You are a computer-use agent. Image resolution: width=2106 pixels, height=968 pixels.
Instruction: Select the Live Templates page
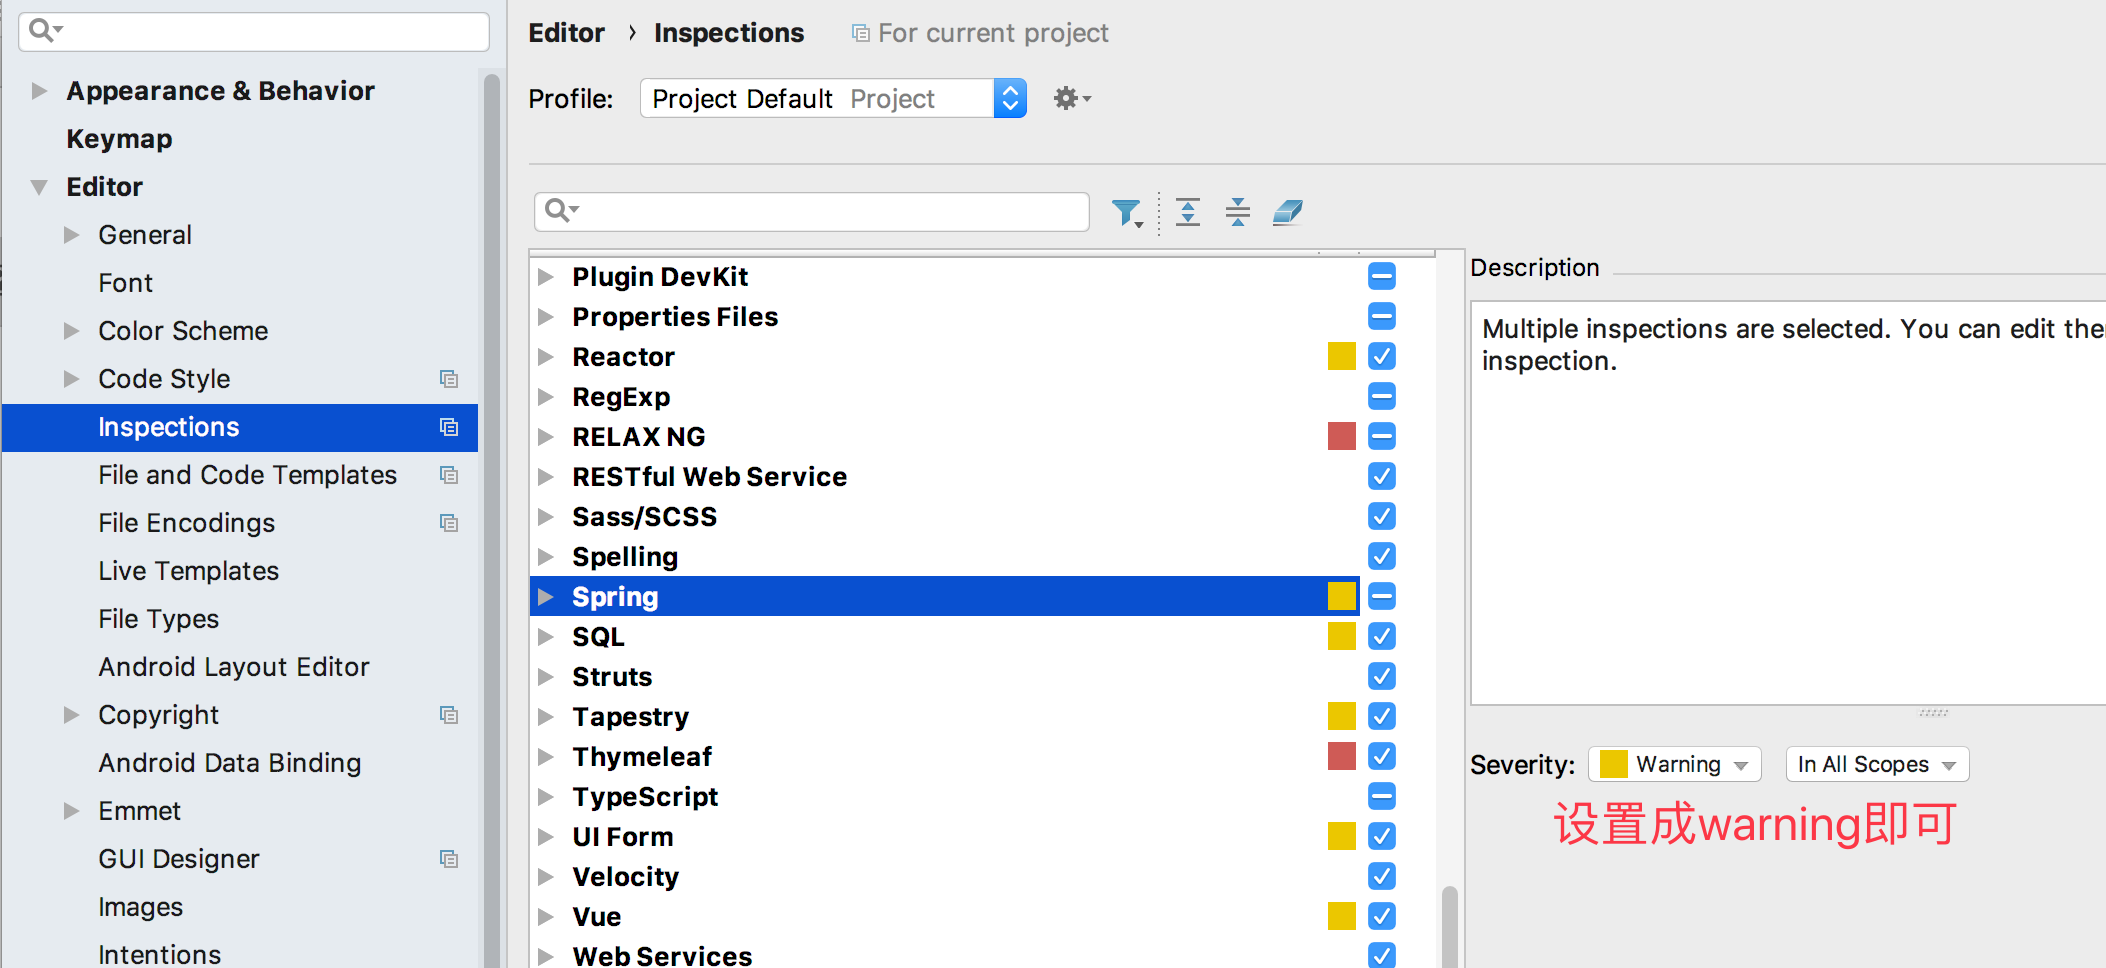[x=188, y=571]
